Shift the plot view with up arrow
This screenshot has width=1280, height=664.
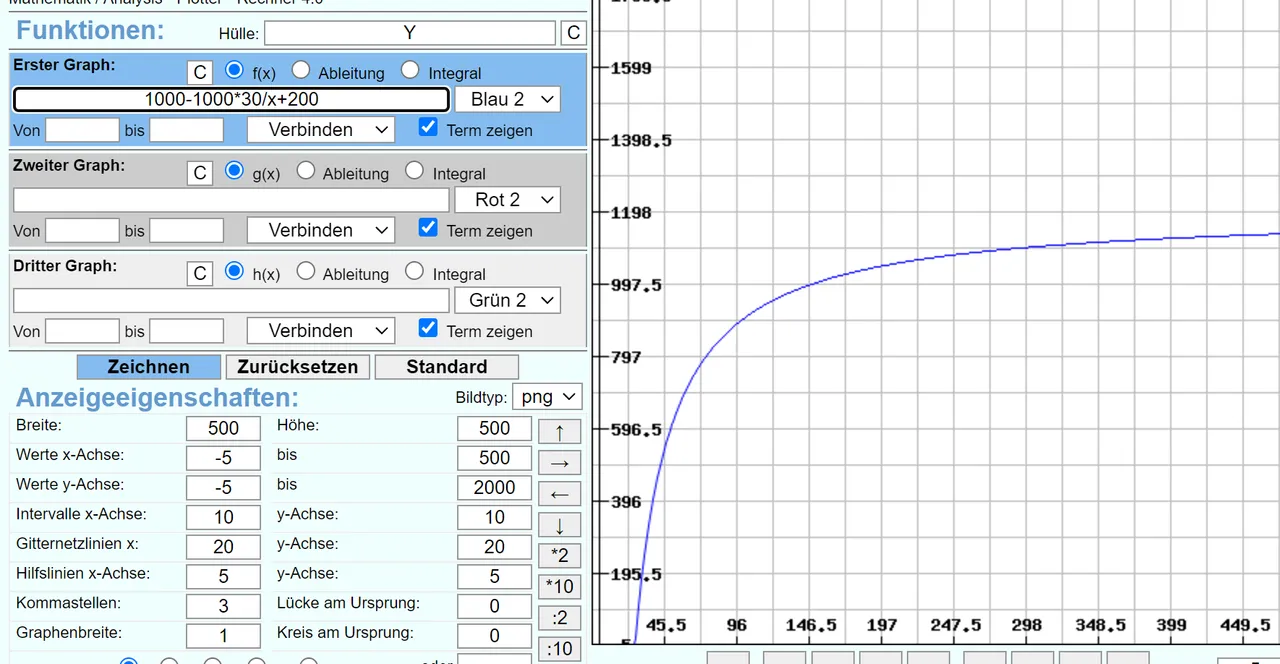click(x=560, y=432)
